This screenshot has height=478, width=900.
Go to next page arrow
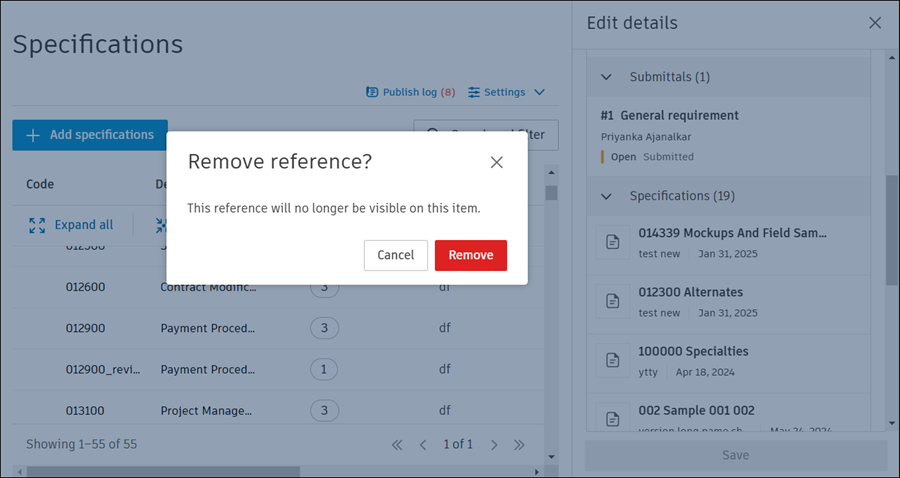coord(494,444)
